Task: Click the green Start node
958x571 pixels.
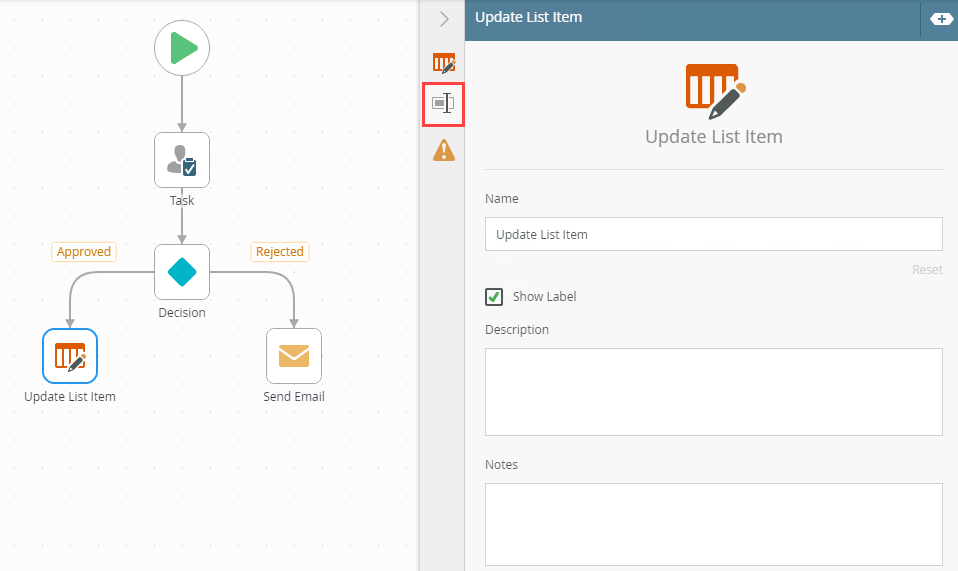Action: (x=182, y=48)
